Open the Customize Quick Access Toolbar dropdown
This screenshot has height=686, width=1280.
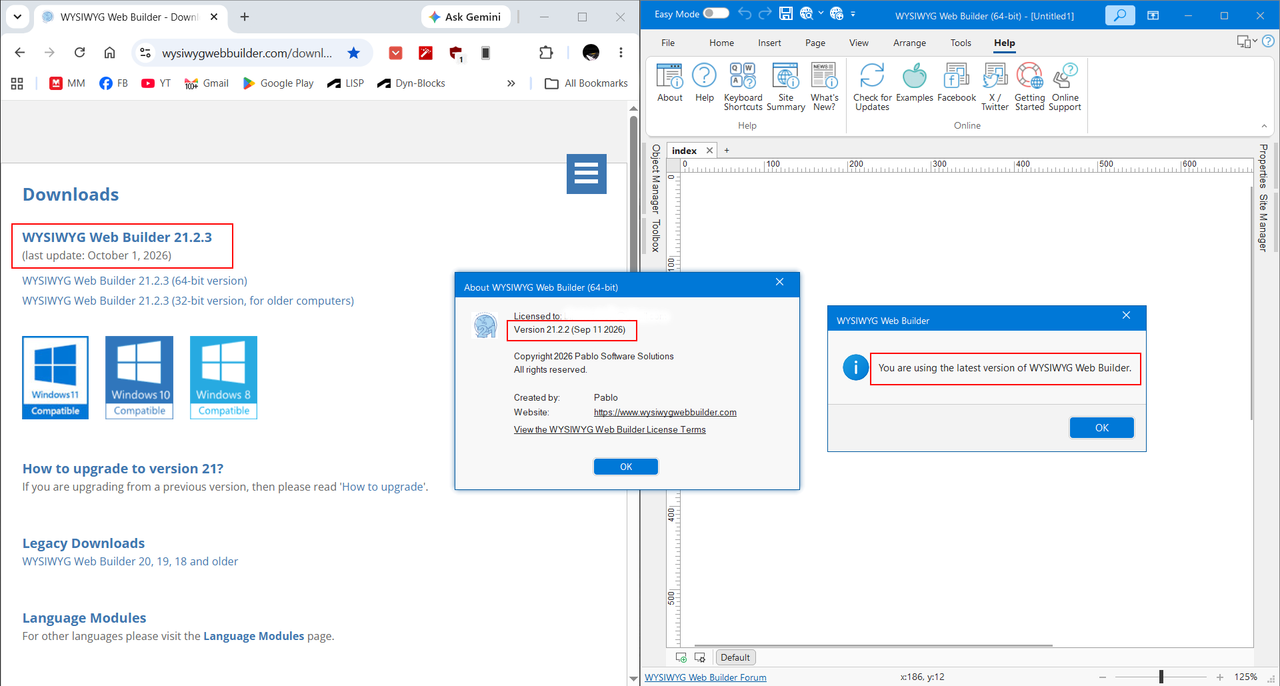coord(851,14)
